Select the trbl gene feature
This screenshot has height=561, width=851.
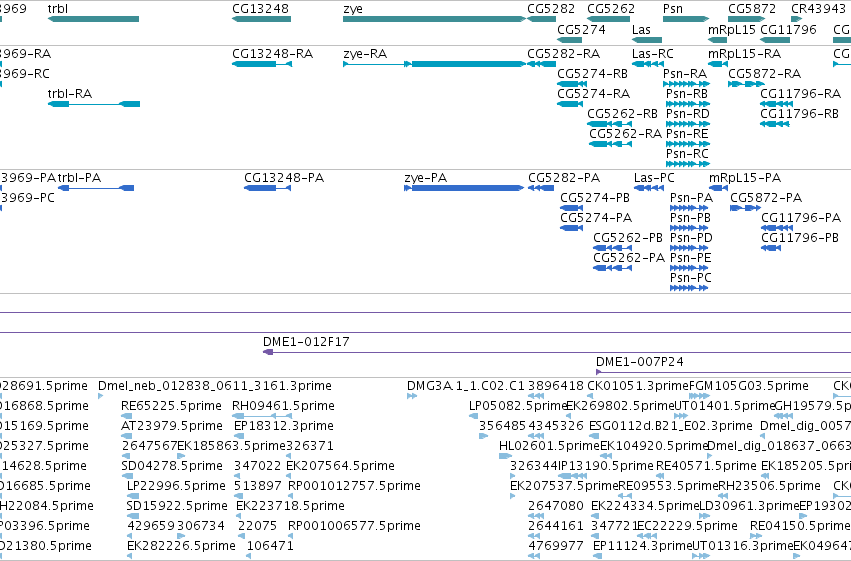pyautogui.click(x=93, y=19)
